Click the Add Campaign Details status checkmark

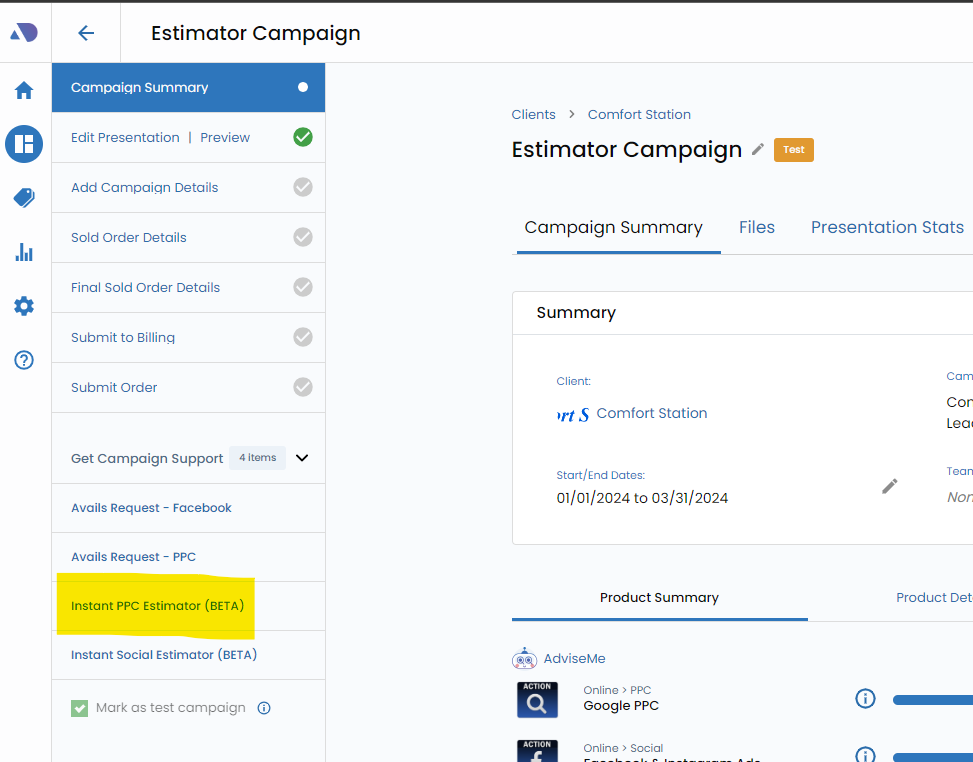click(303, 187)
